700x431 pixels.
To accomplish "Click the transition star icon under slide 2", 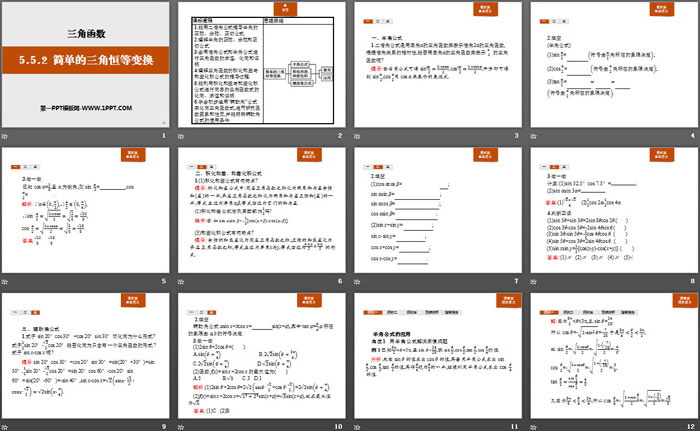I will click(183, 135).
